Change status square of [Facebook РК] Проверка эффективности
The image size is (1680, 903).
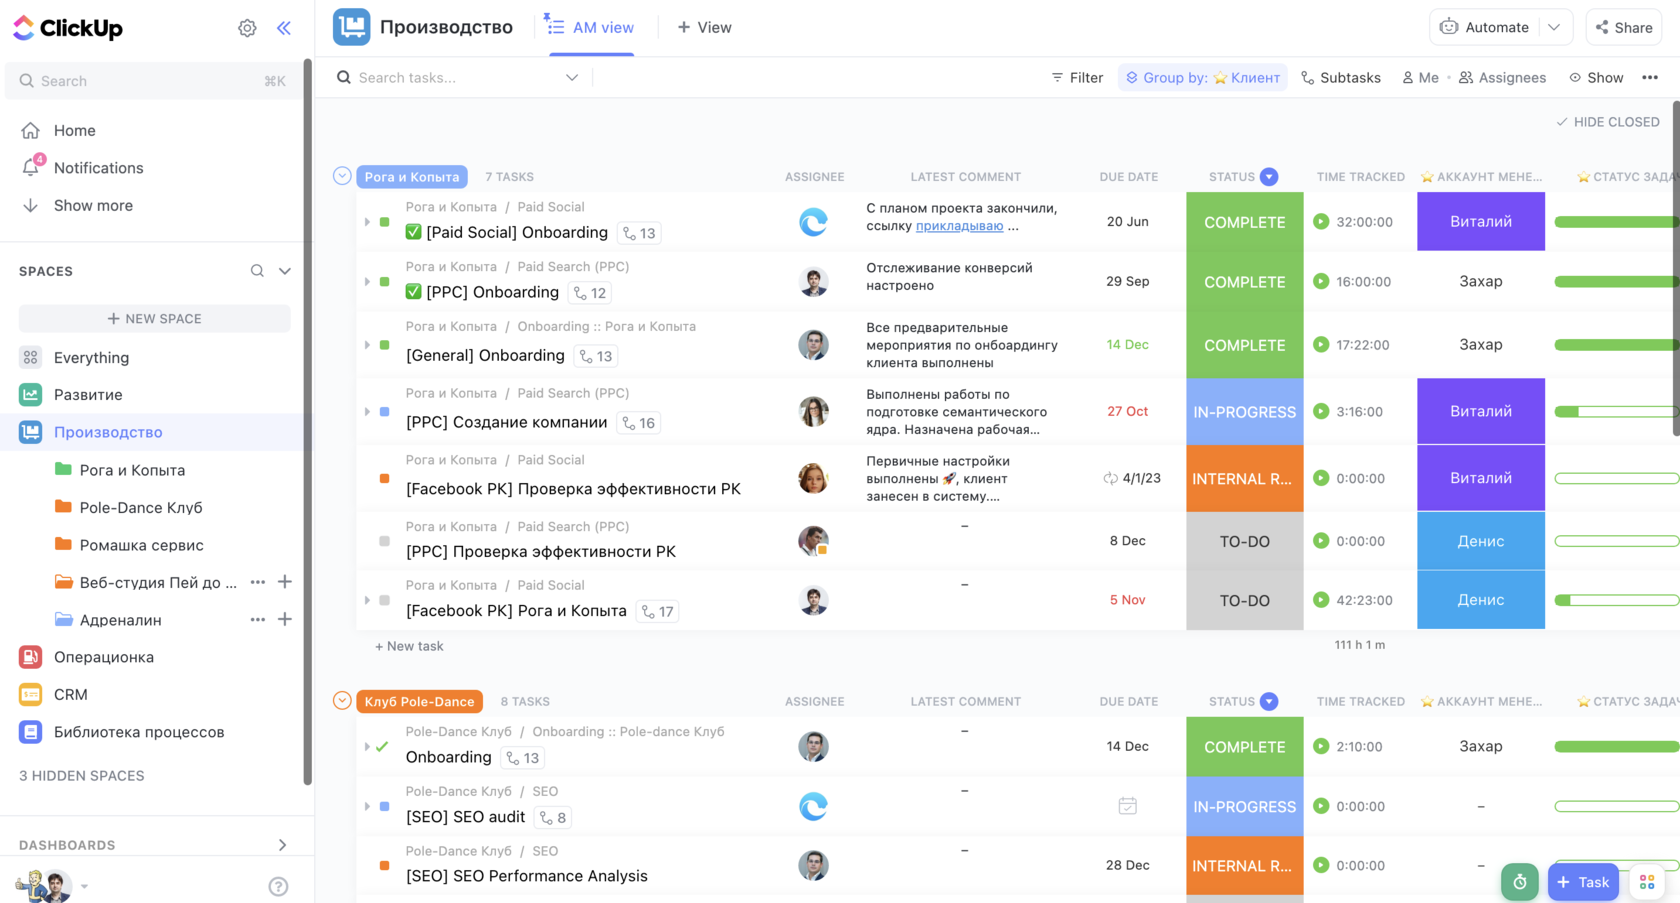click(384, 479)
